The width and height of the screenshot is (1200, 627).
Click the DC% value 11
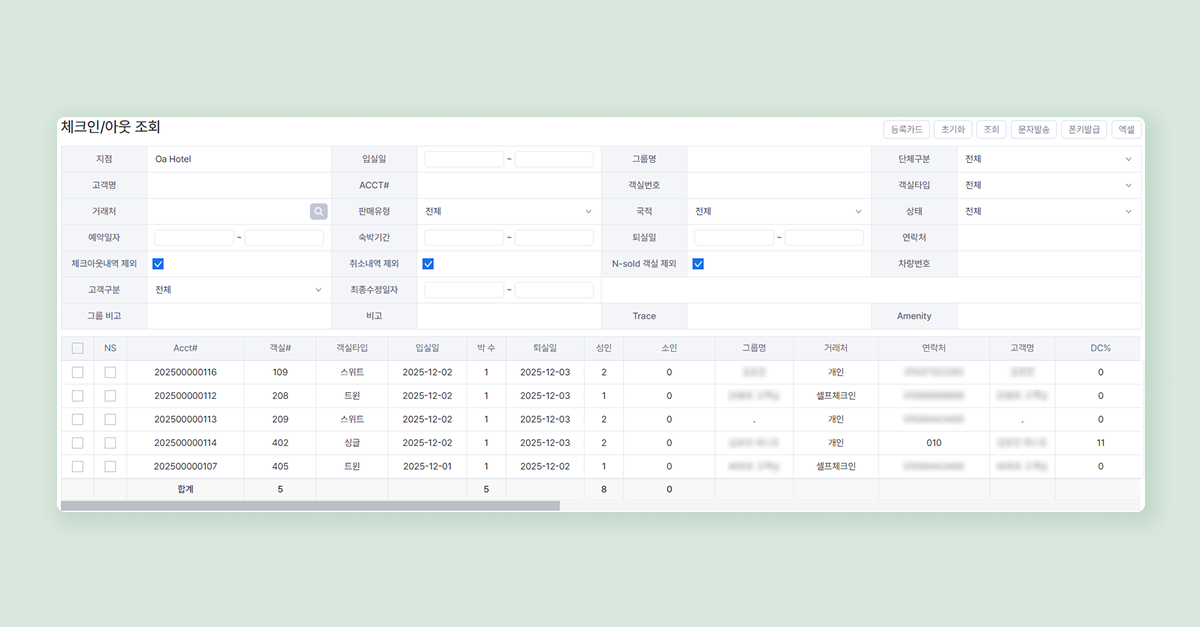(1100, 442)
